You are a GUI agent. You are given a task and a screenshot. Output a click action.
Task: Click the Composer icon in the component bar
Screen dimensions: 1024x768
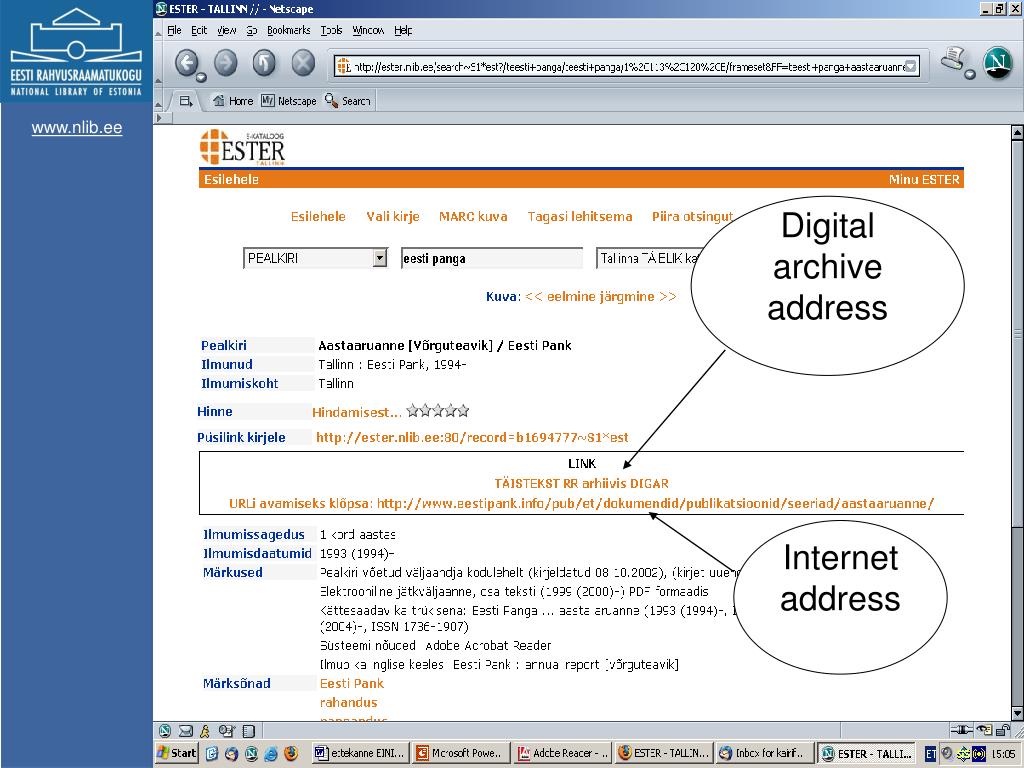(x=227, y=731)
